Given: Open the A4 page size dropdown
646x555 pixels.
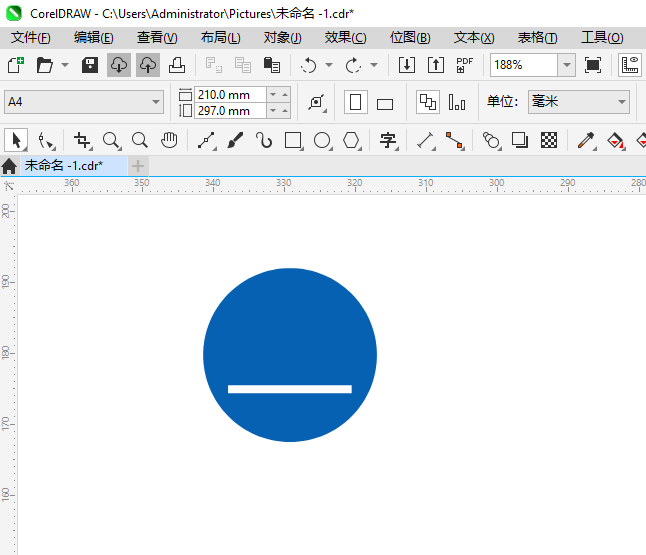Looking at the screenshot, I should (156, 102).
